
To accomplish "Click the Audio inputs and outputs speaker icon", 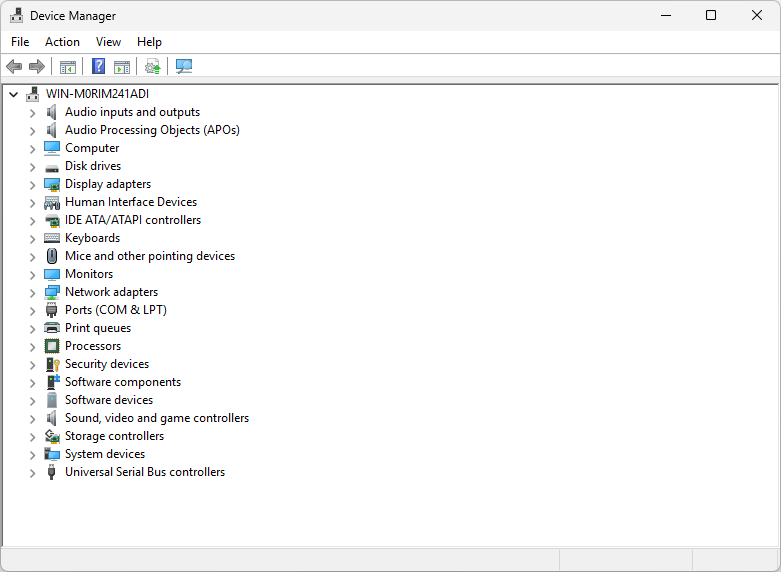I will coord(52,112).
